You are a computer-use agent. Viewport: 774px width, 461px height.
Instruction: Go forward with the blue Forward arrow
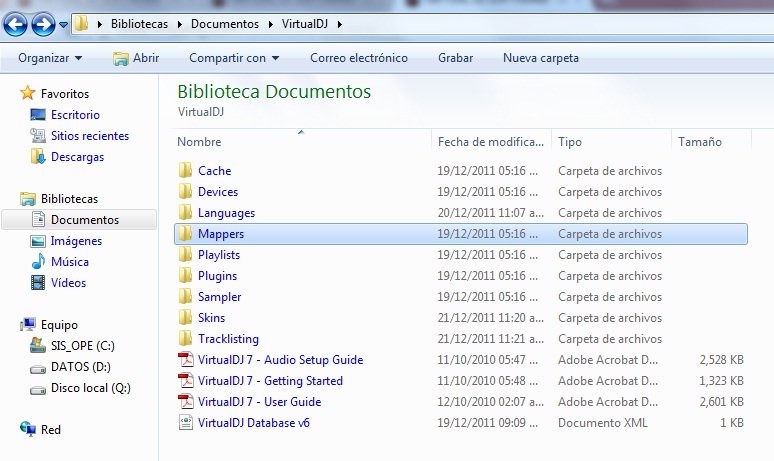[x=43, y=24]
